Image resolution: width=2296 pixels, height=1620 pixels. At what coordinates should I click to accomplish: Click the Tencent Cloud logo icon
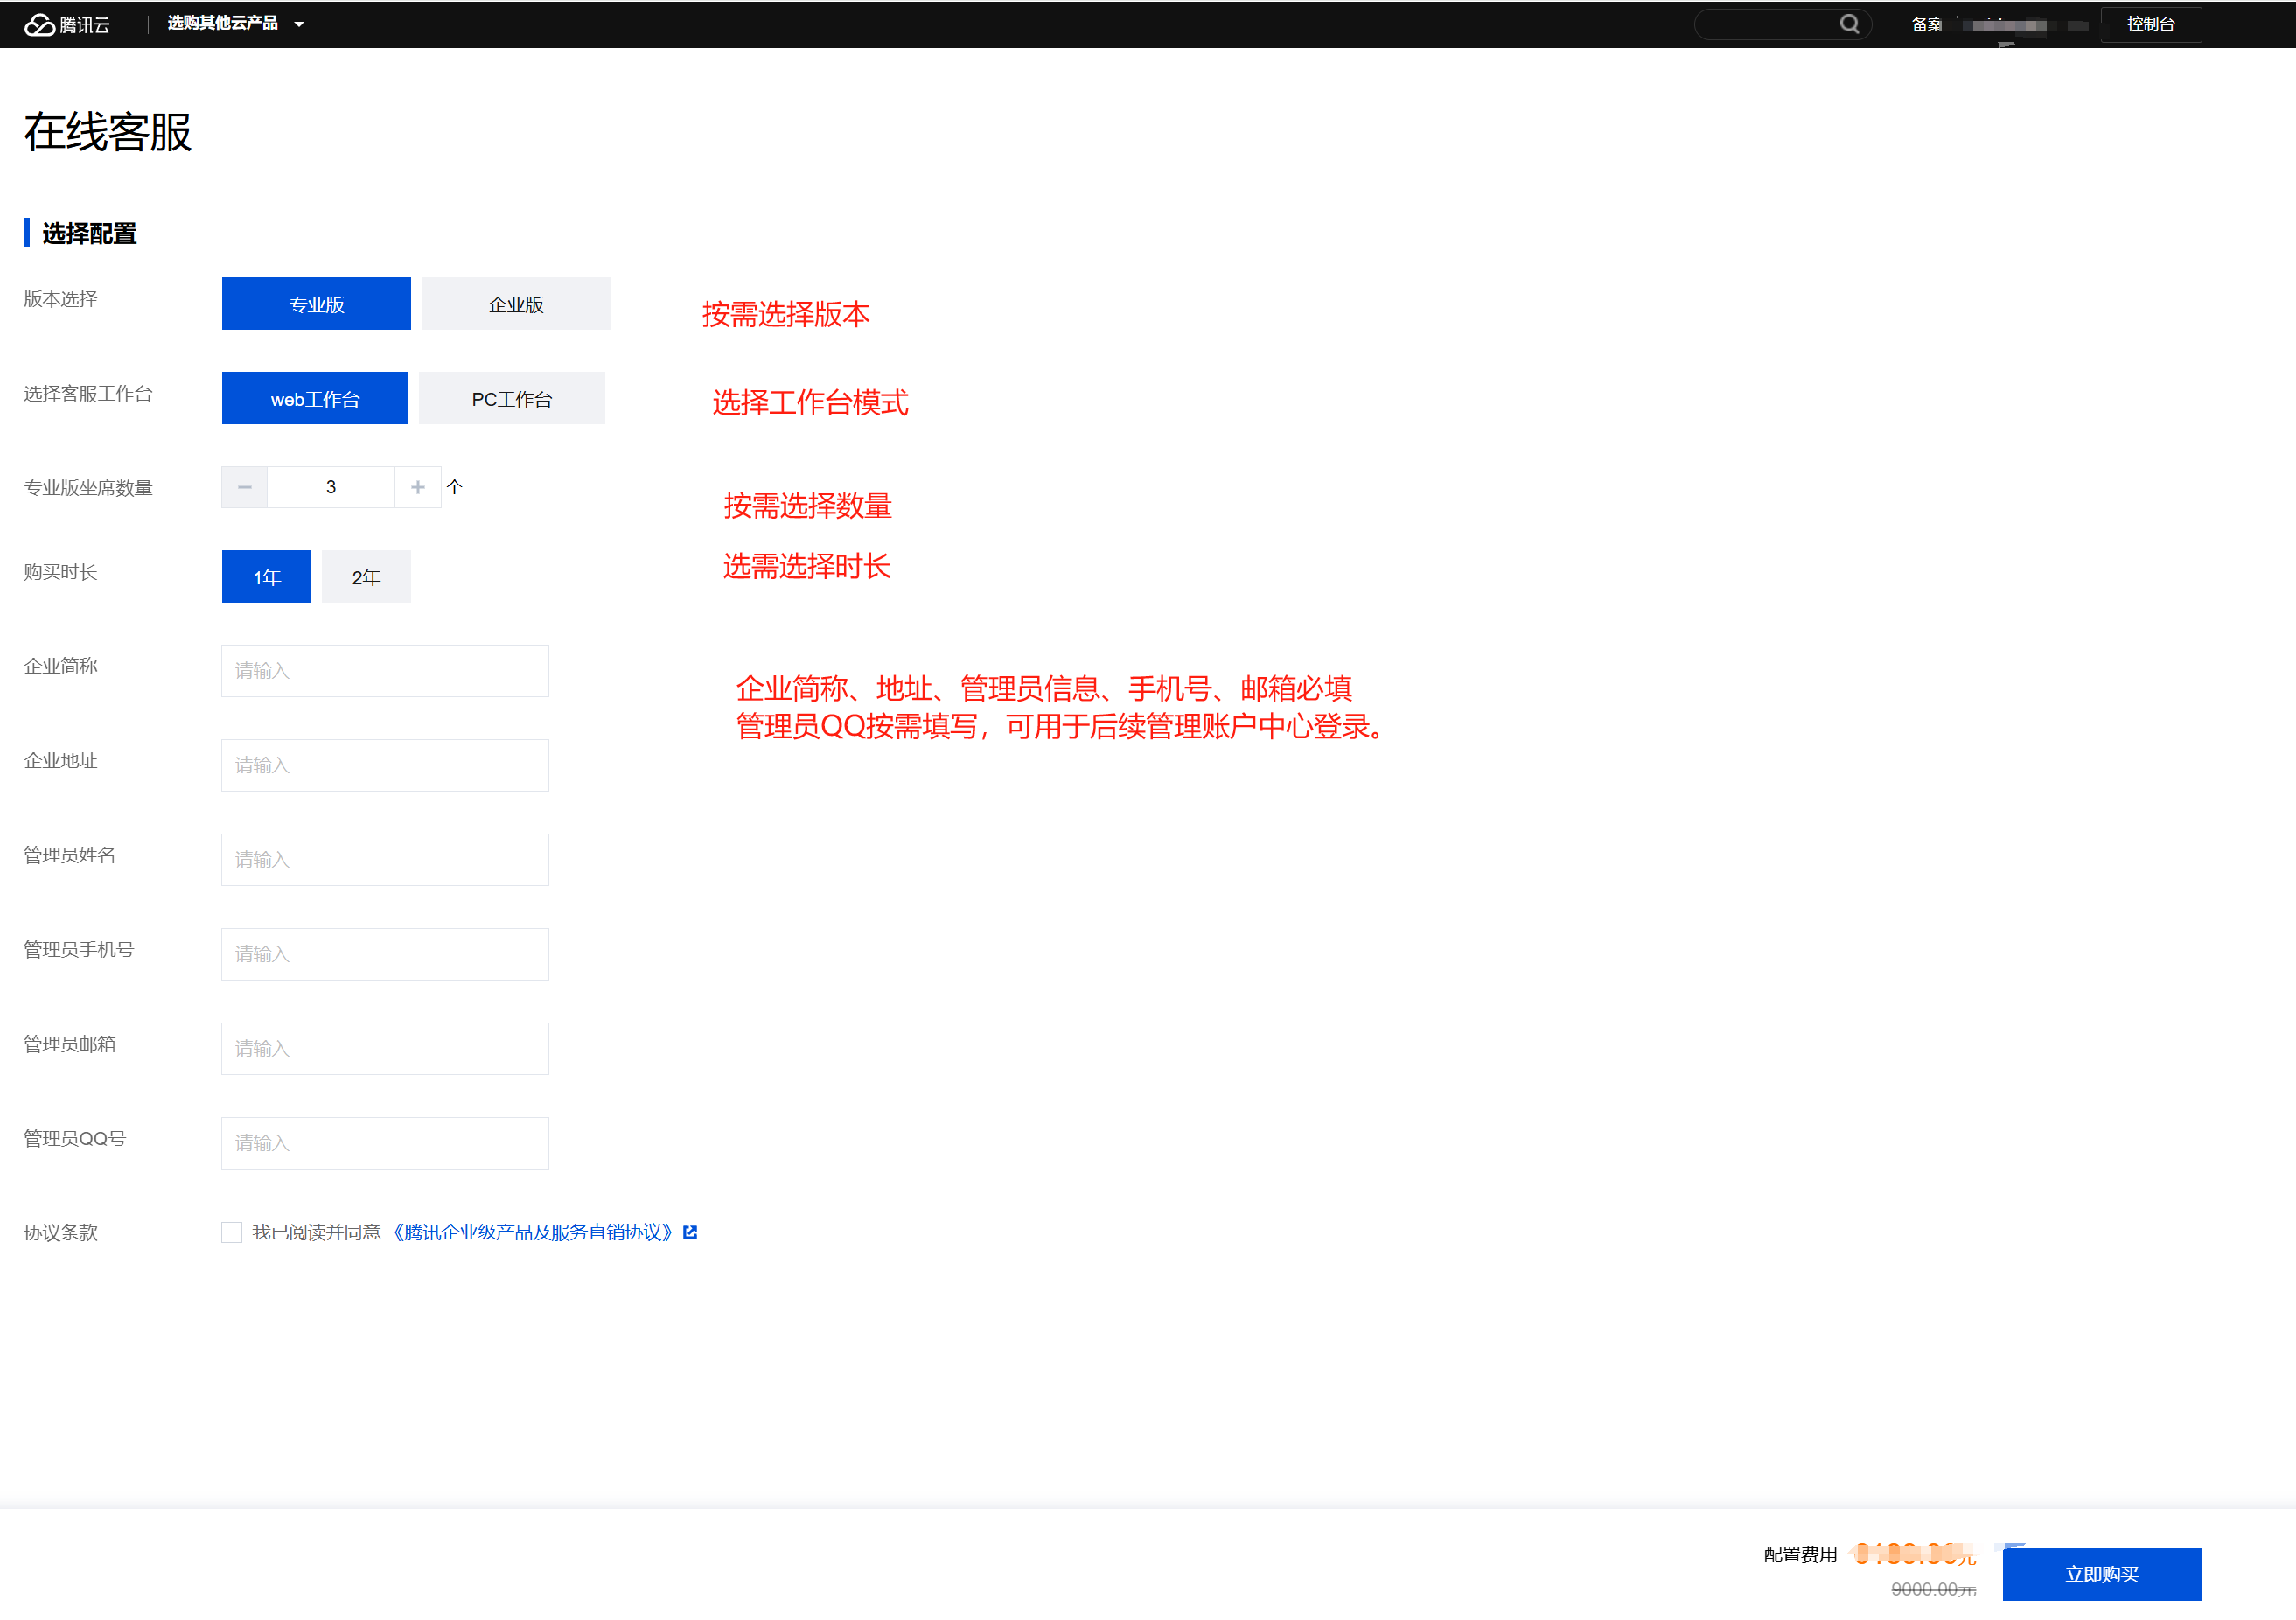click(x=39, y=24)
